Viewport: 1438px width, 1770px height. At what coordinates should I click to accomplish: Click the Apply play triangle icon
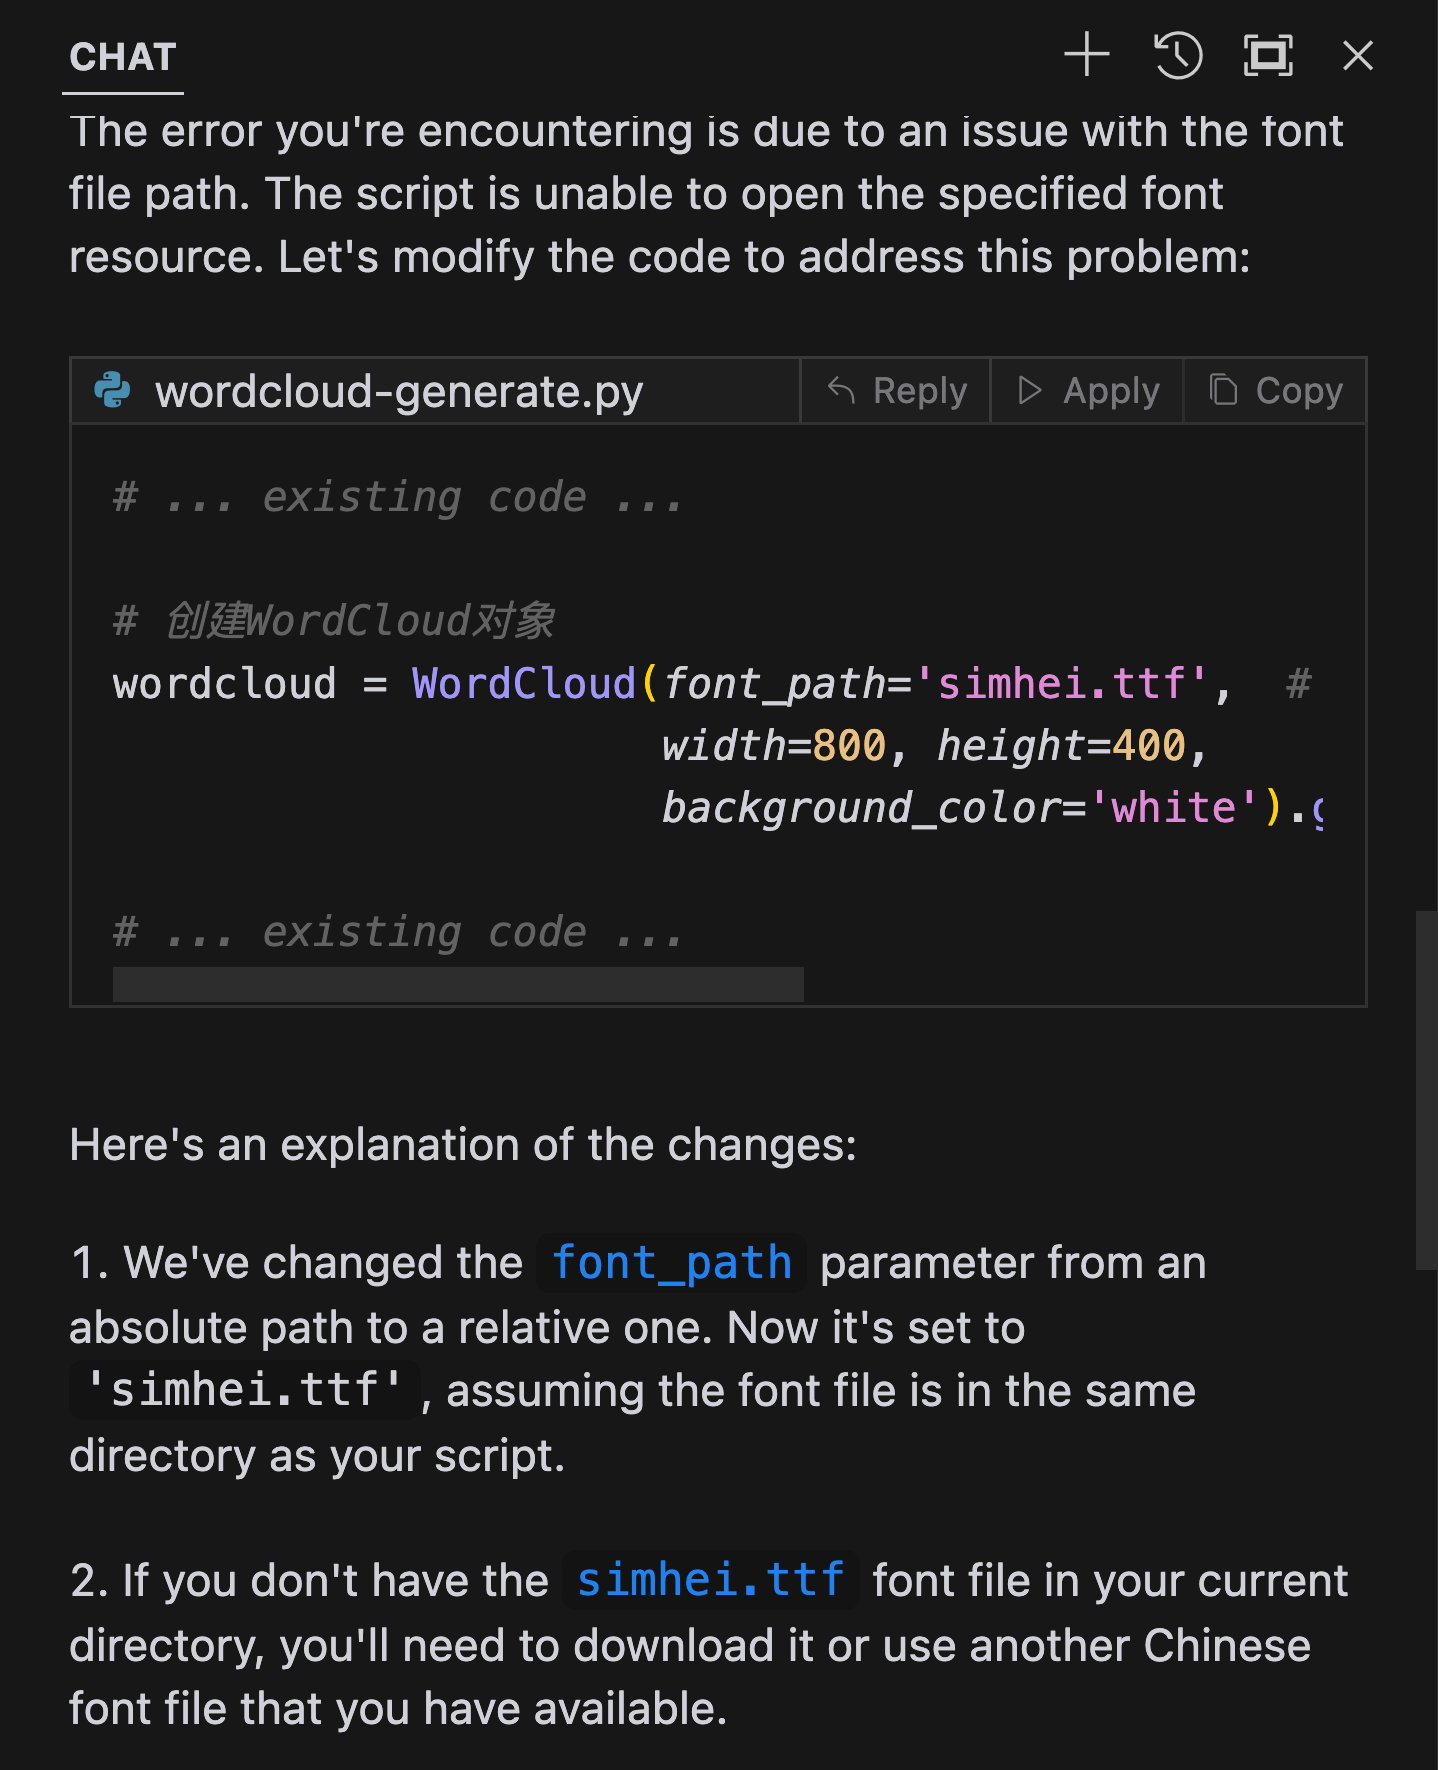tap(1029, 391)
